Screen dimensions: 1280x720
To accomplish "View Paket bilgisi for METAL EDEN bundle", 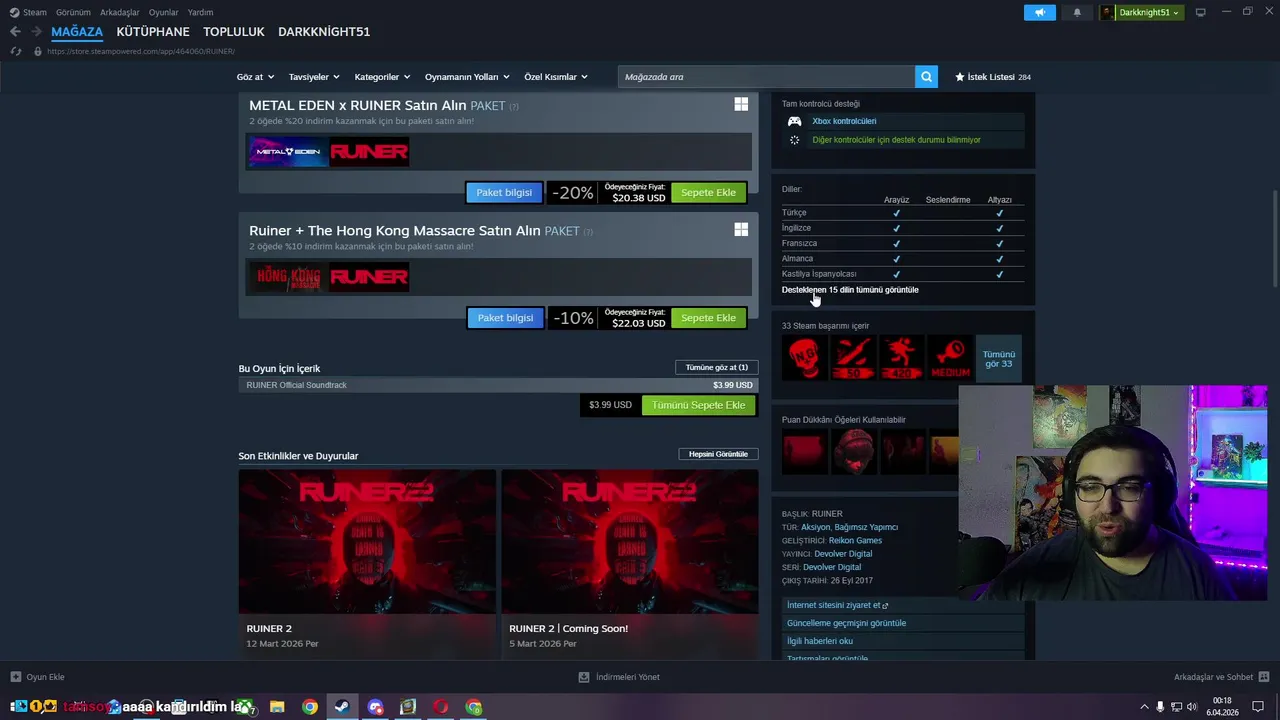I will click(504, 193).
